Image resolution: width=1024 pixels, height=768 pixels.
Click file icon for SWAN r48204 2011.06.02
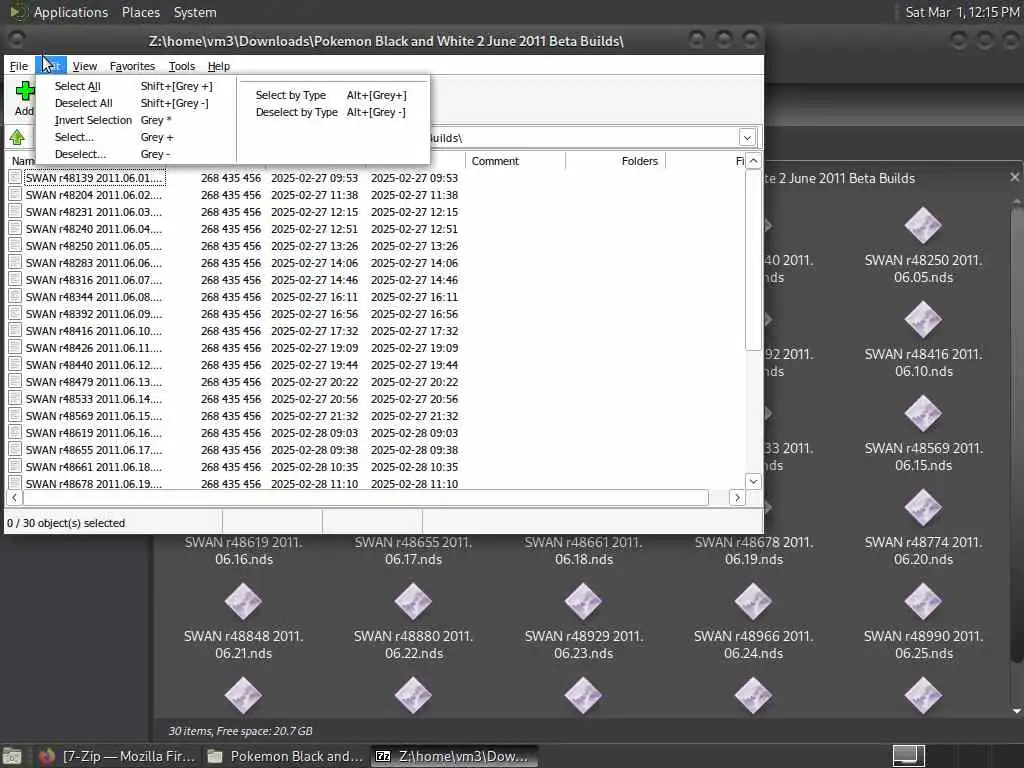15,195
